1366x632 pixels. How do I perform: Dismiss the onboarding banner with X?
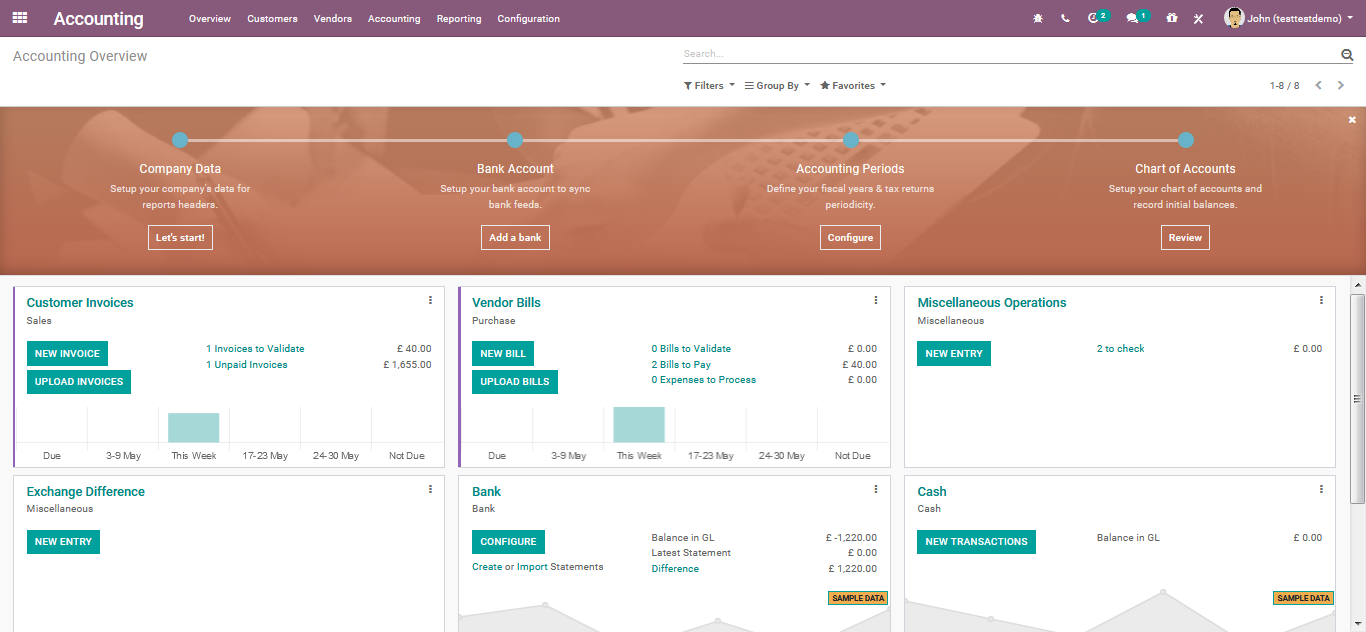tap(1352, 120)
